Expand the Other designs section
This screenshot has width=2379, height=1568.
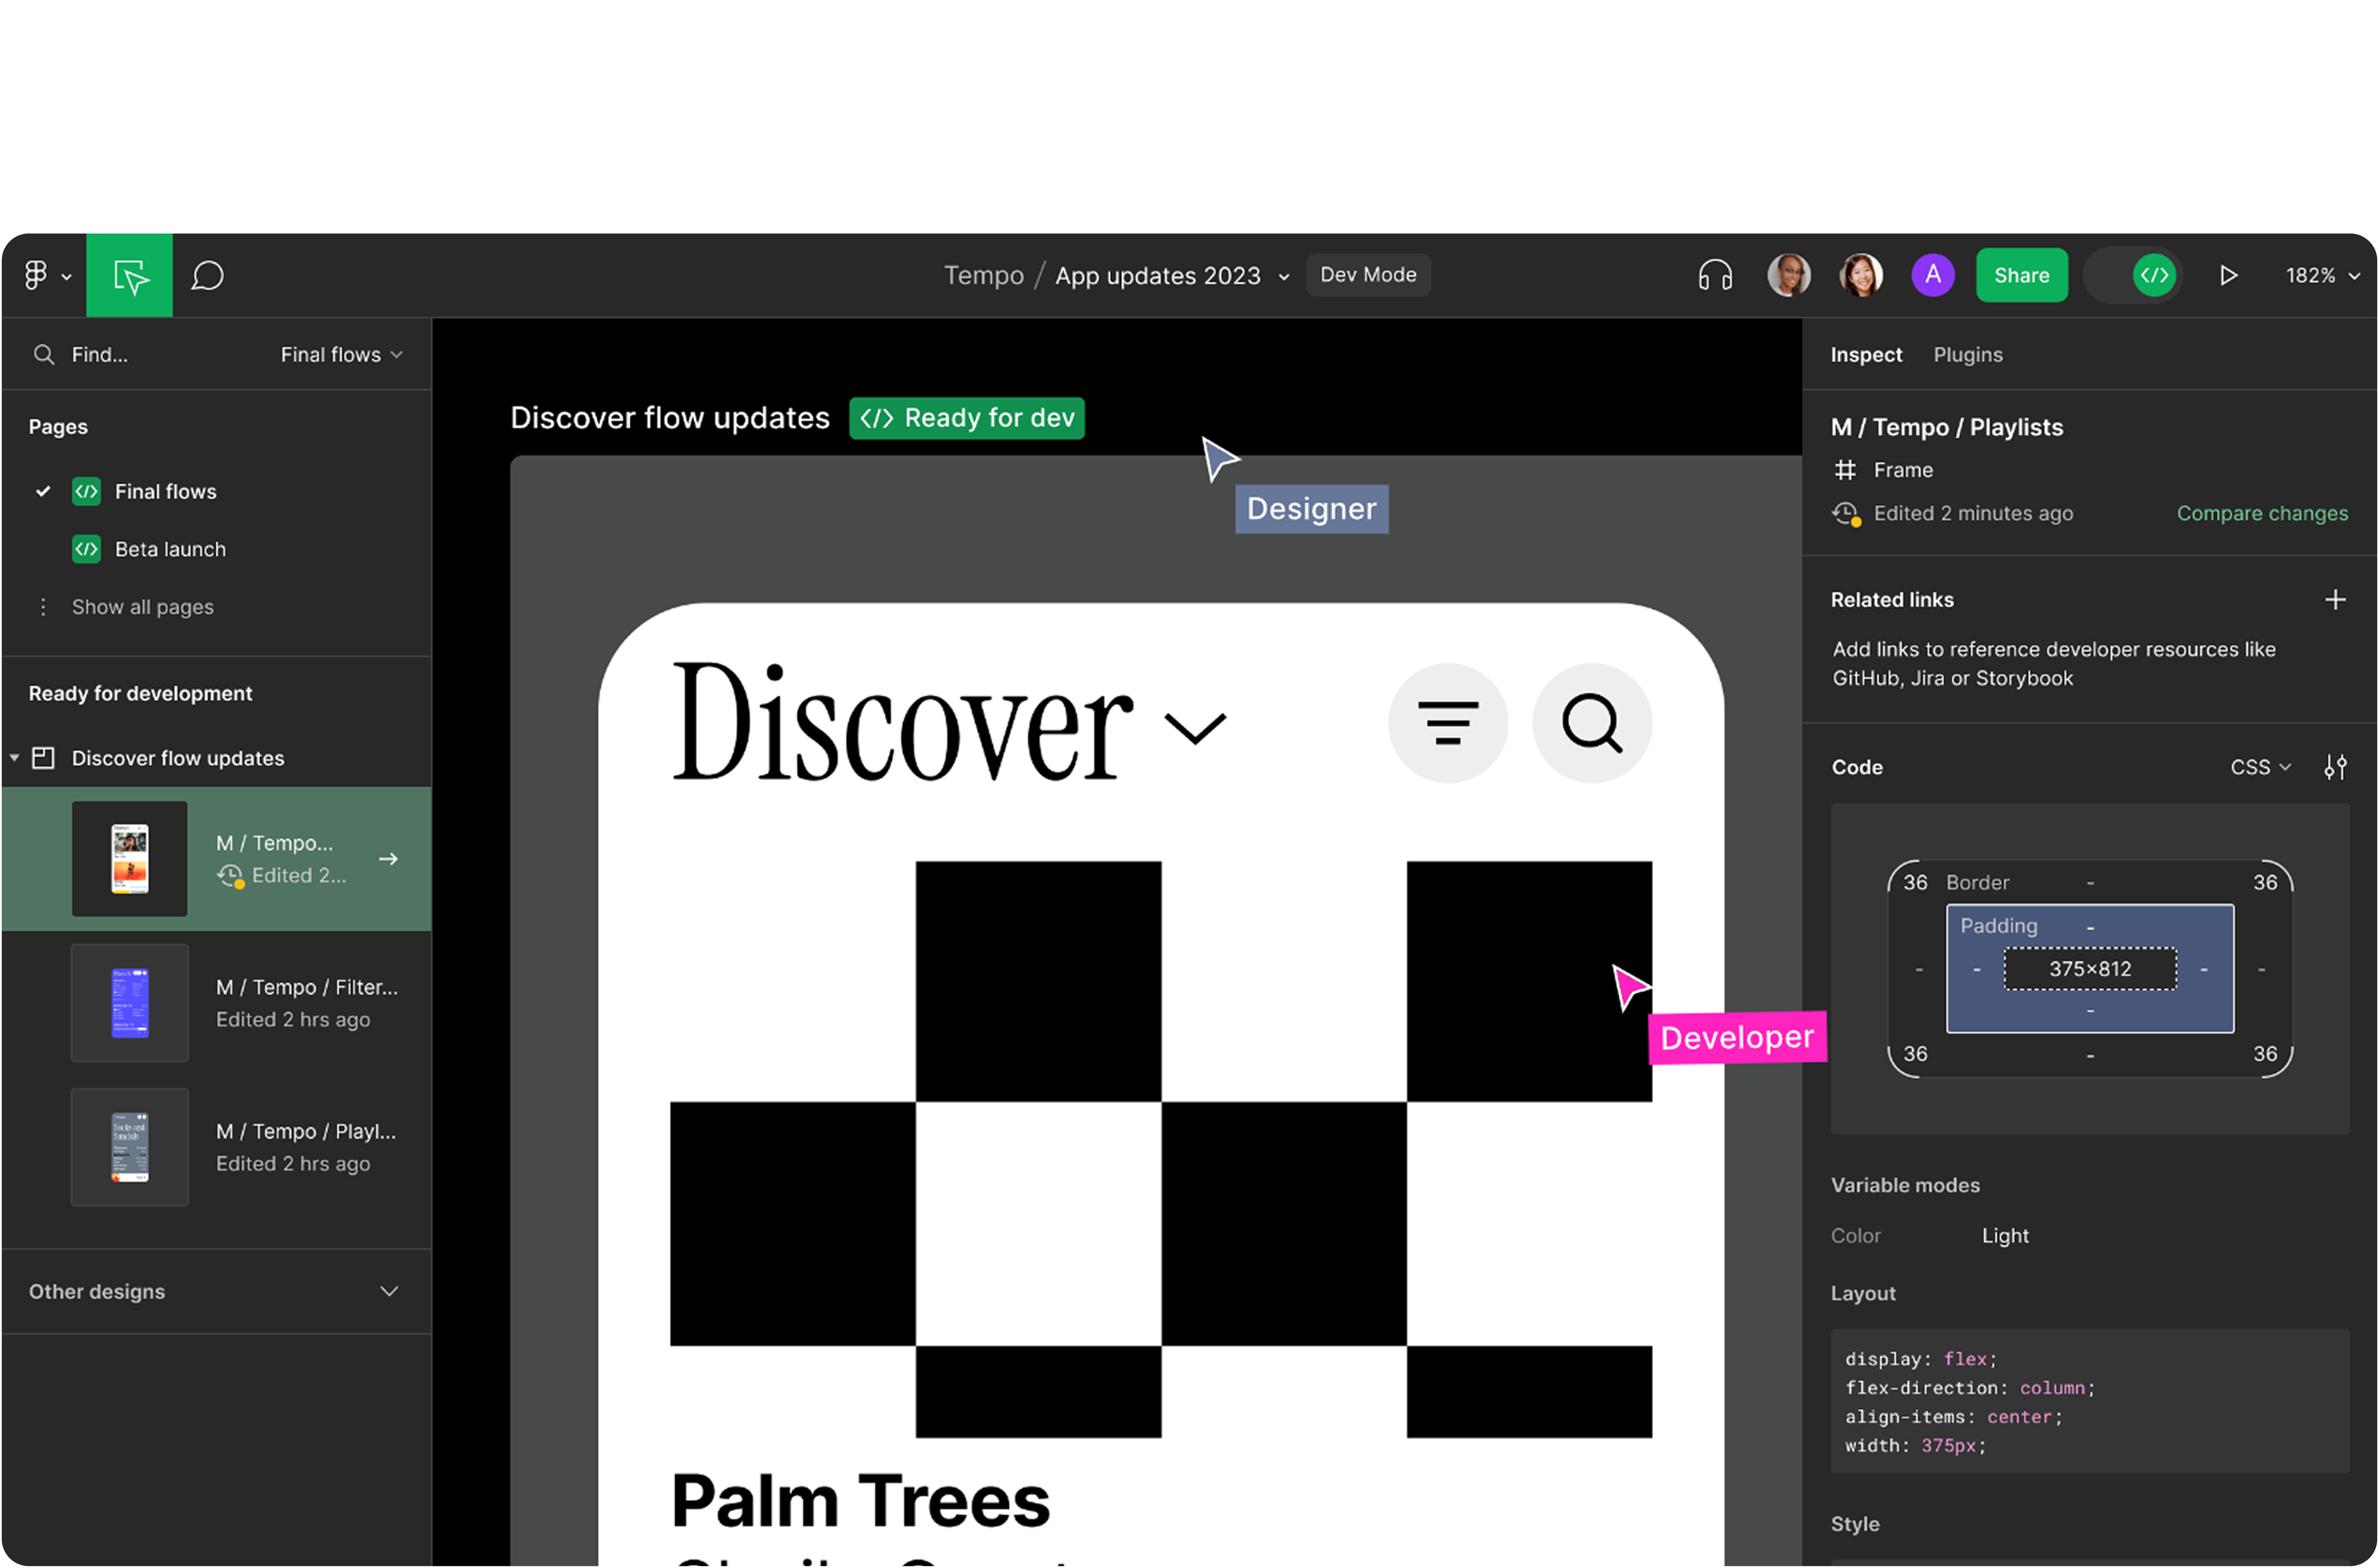(389, 1291)
